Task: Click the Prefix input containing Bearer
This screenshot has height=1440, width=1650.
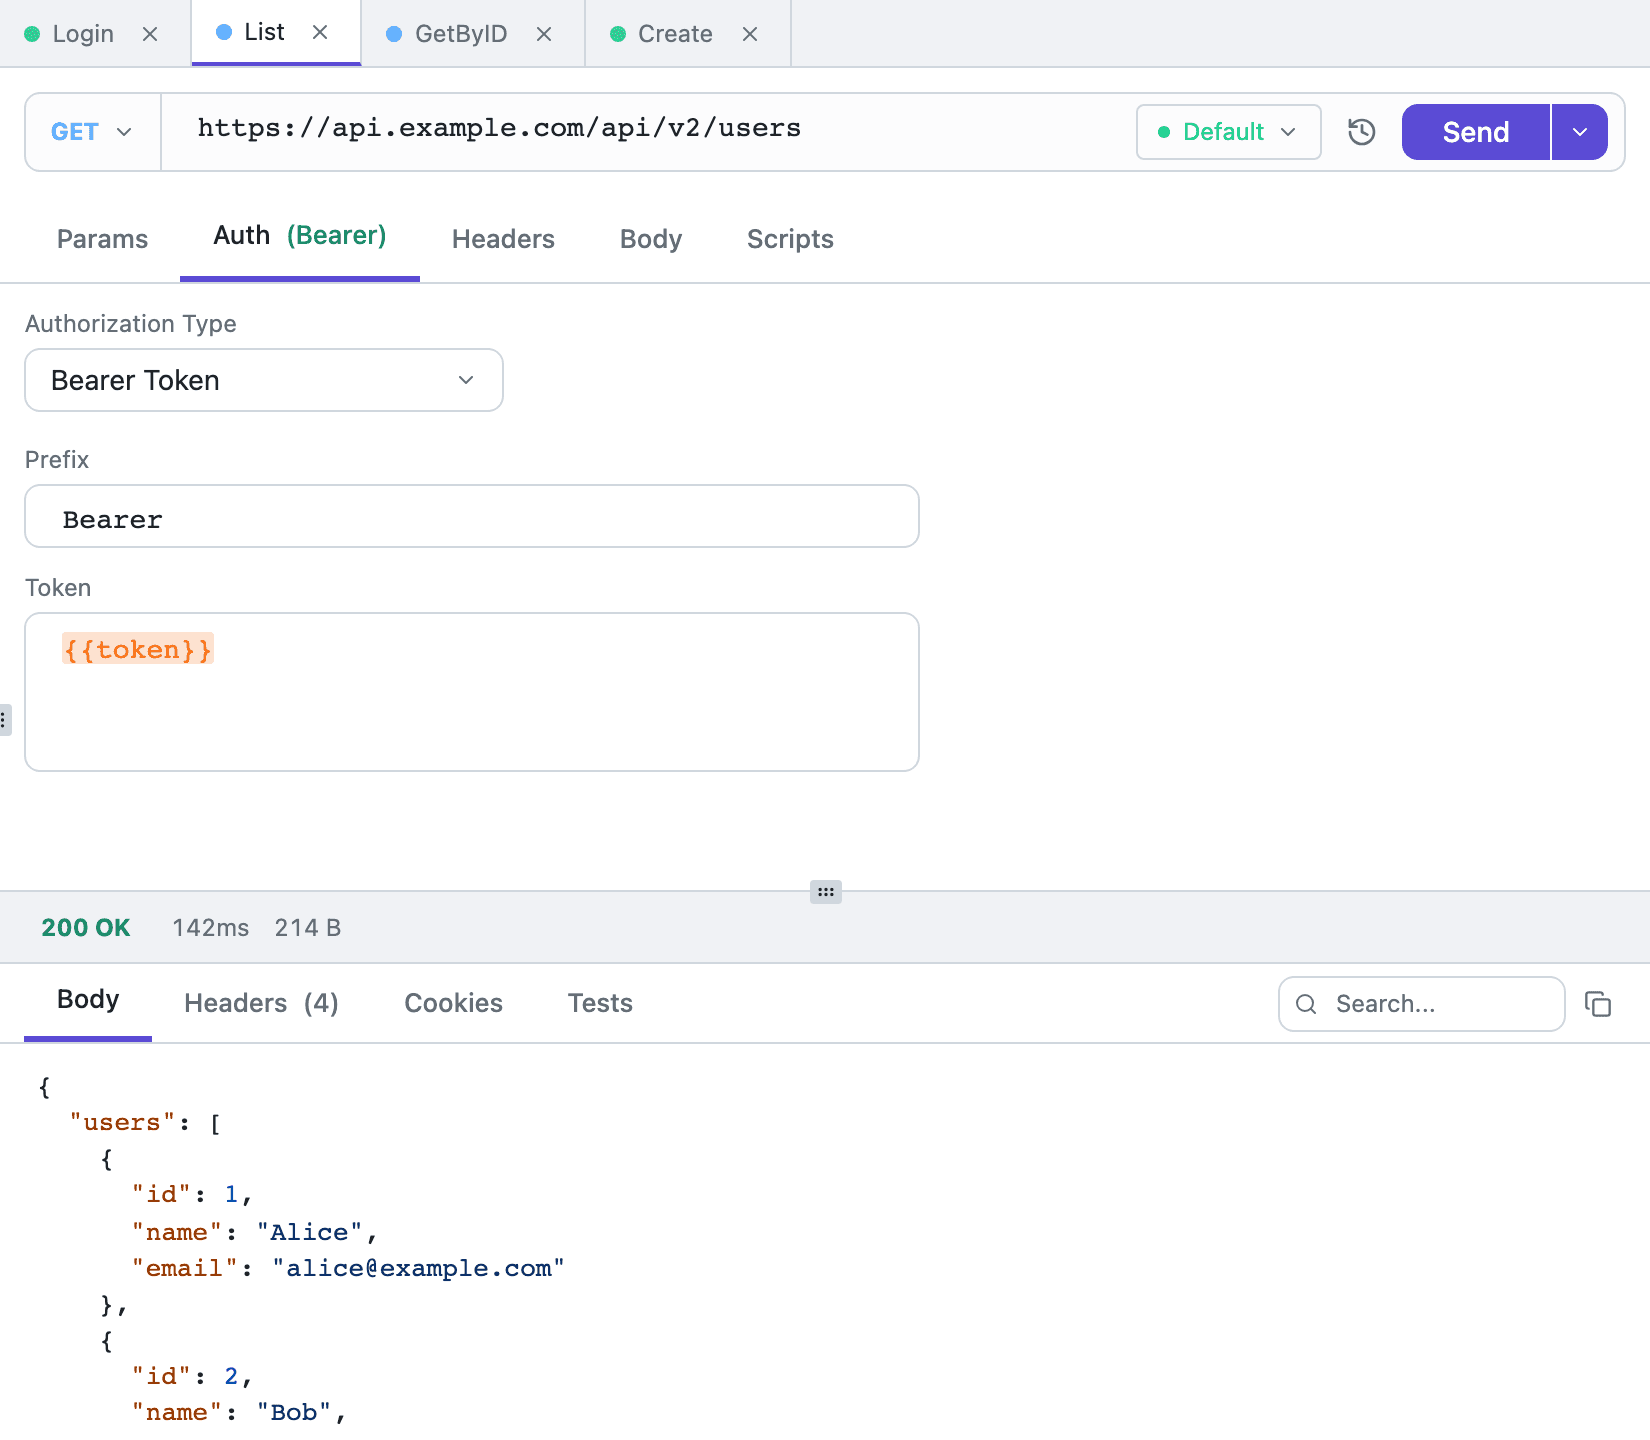Action: coord(472,516)
